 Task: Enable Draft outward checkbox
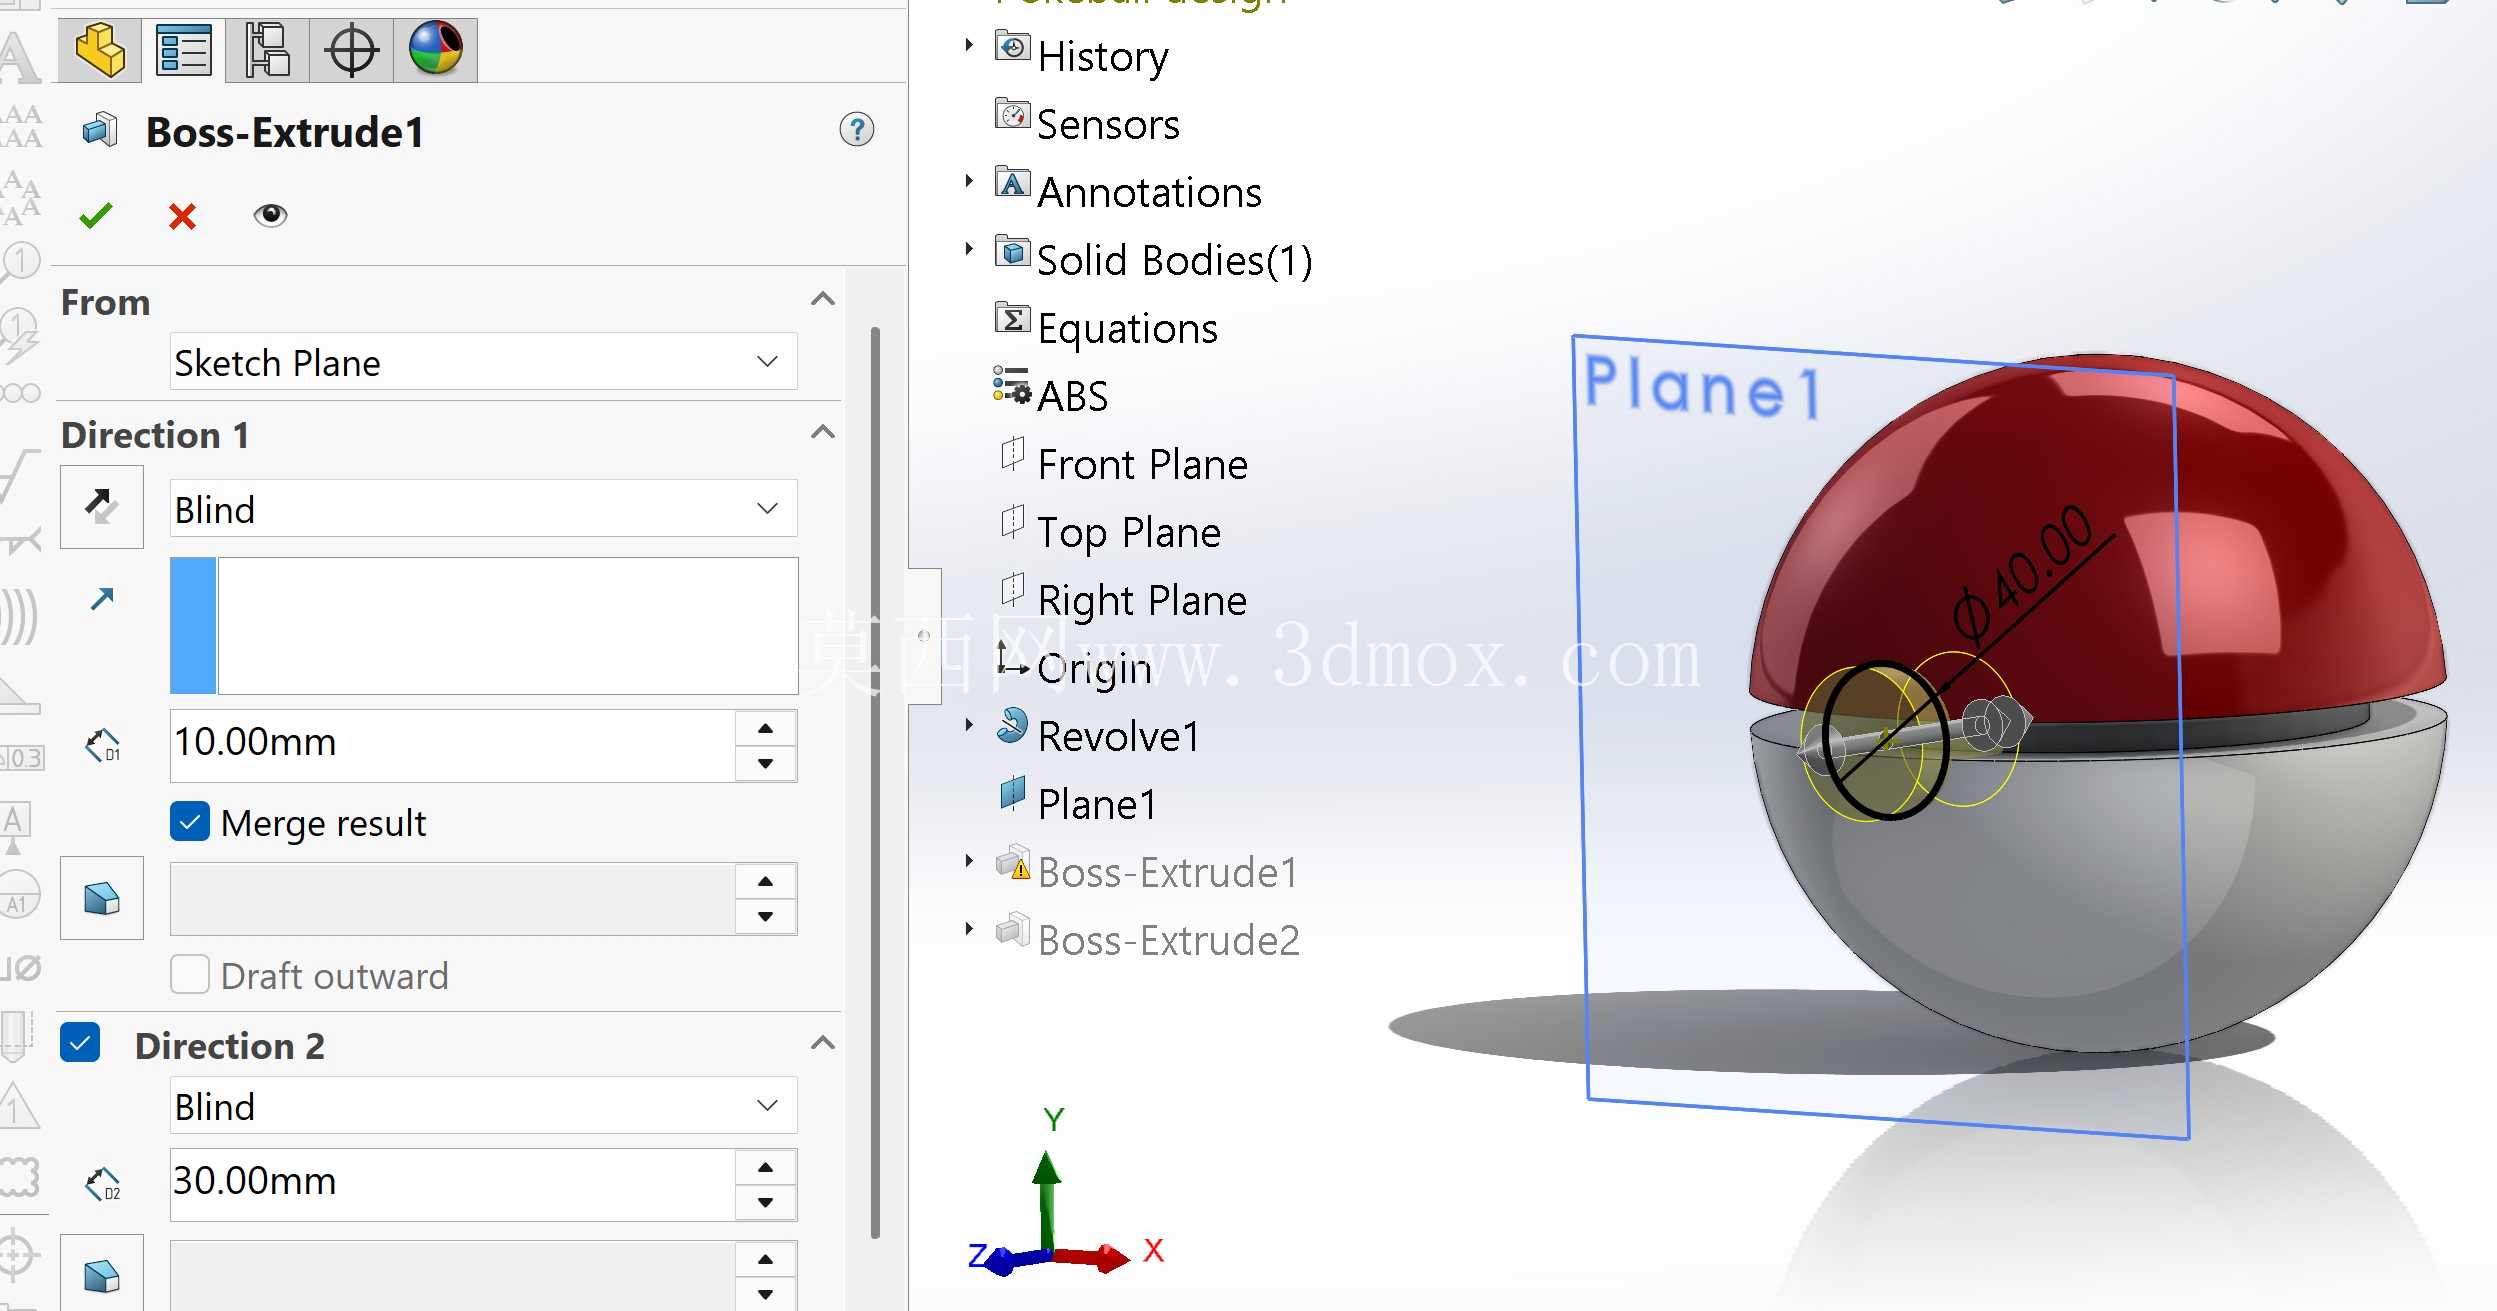click(x=190, y=975)
